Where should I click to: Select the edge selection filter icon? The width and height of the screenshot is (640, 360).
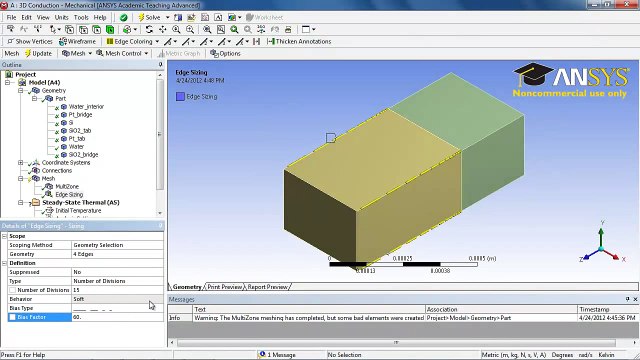point(83,29)
